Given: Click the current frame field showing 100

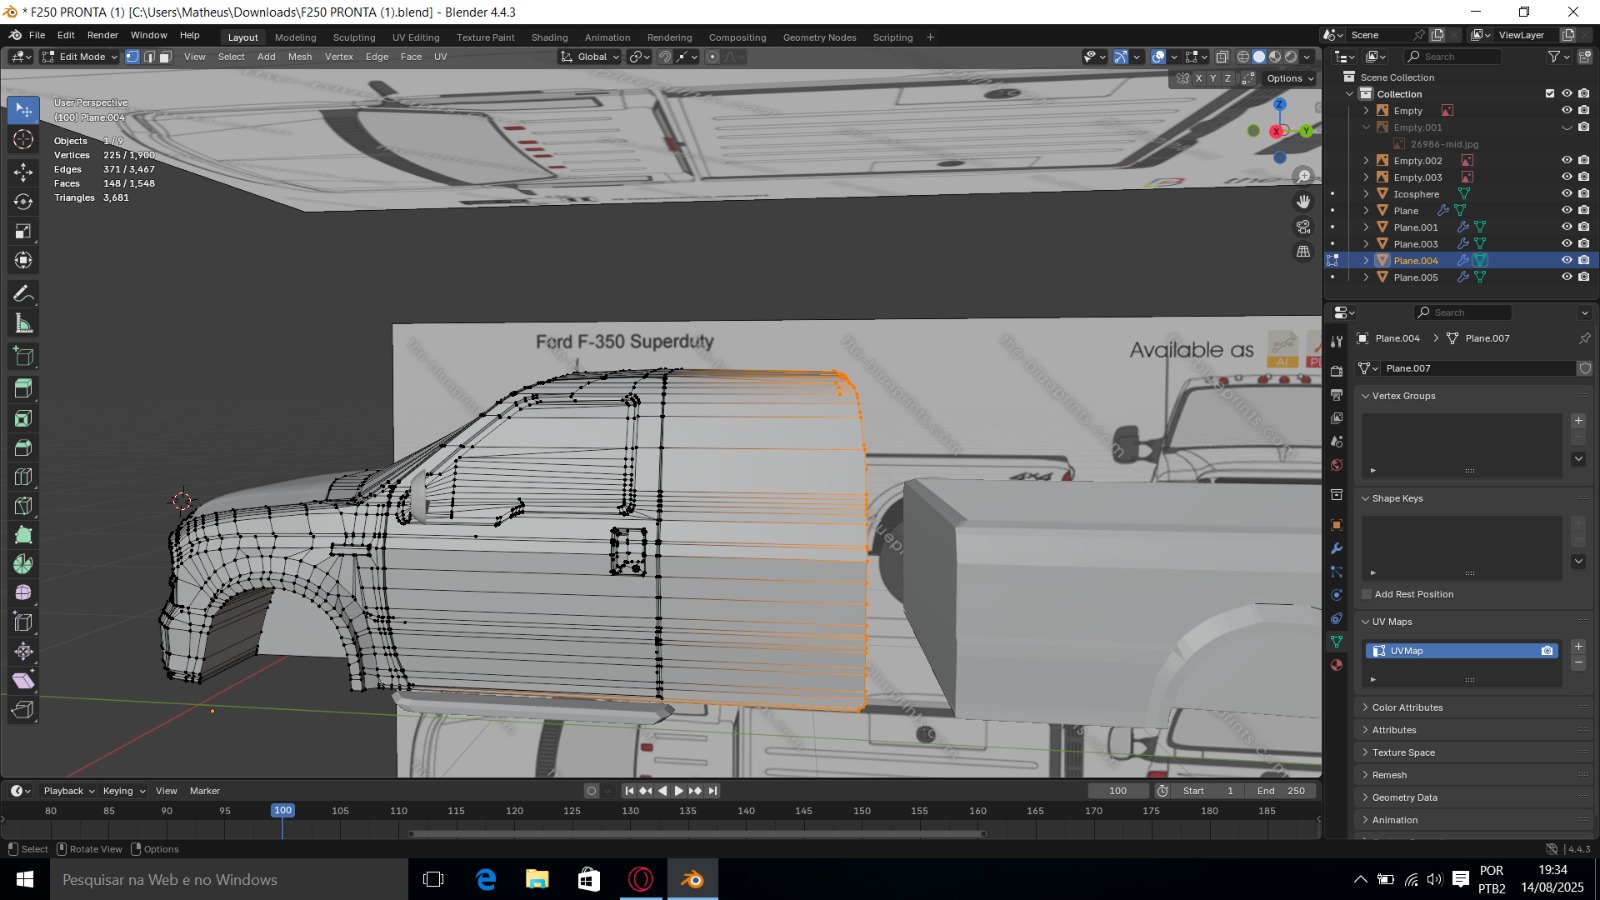Looking at the screenshot, I should point(1118,791).
